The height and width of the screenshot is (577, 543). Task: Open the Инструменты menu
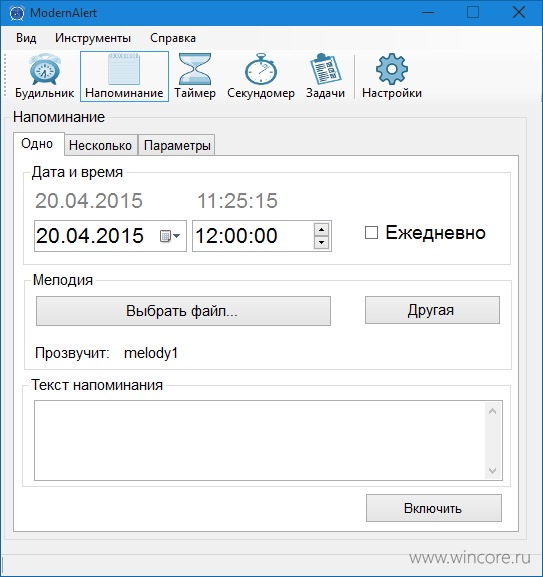pos(93,38)
